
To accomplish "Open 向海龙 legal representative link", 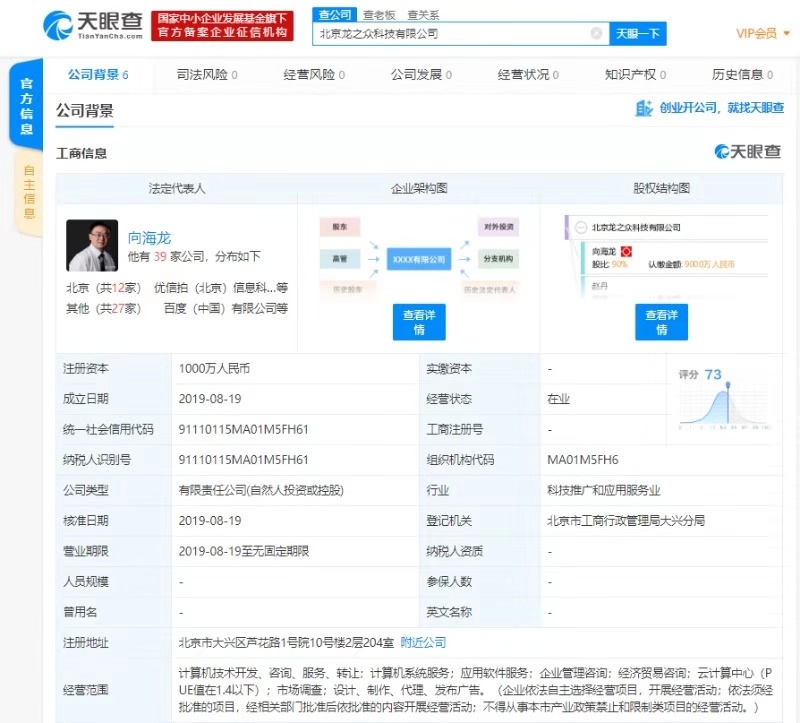I will pos(149,238).
